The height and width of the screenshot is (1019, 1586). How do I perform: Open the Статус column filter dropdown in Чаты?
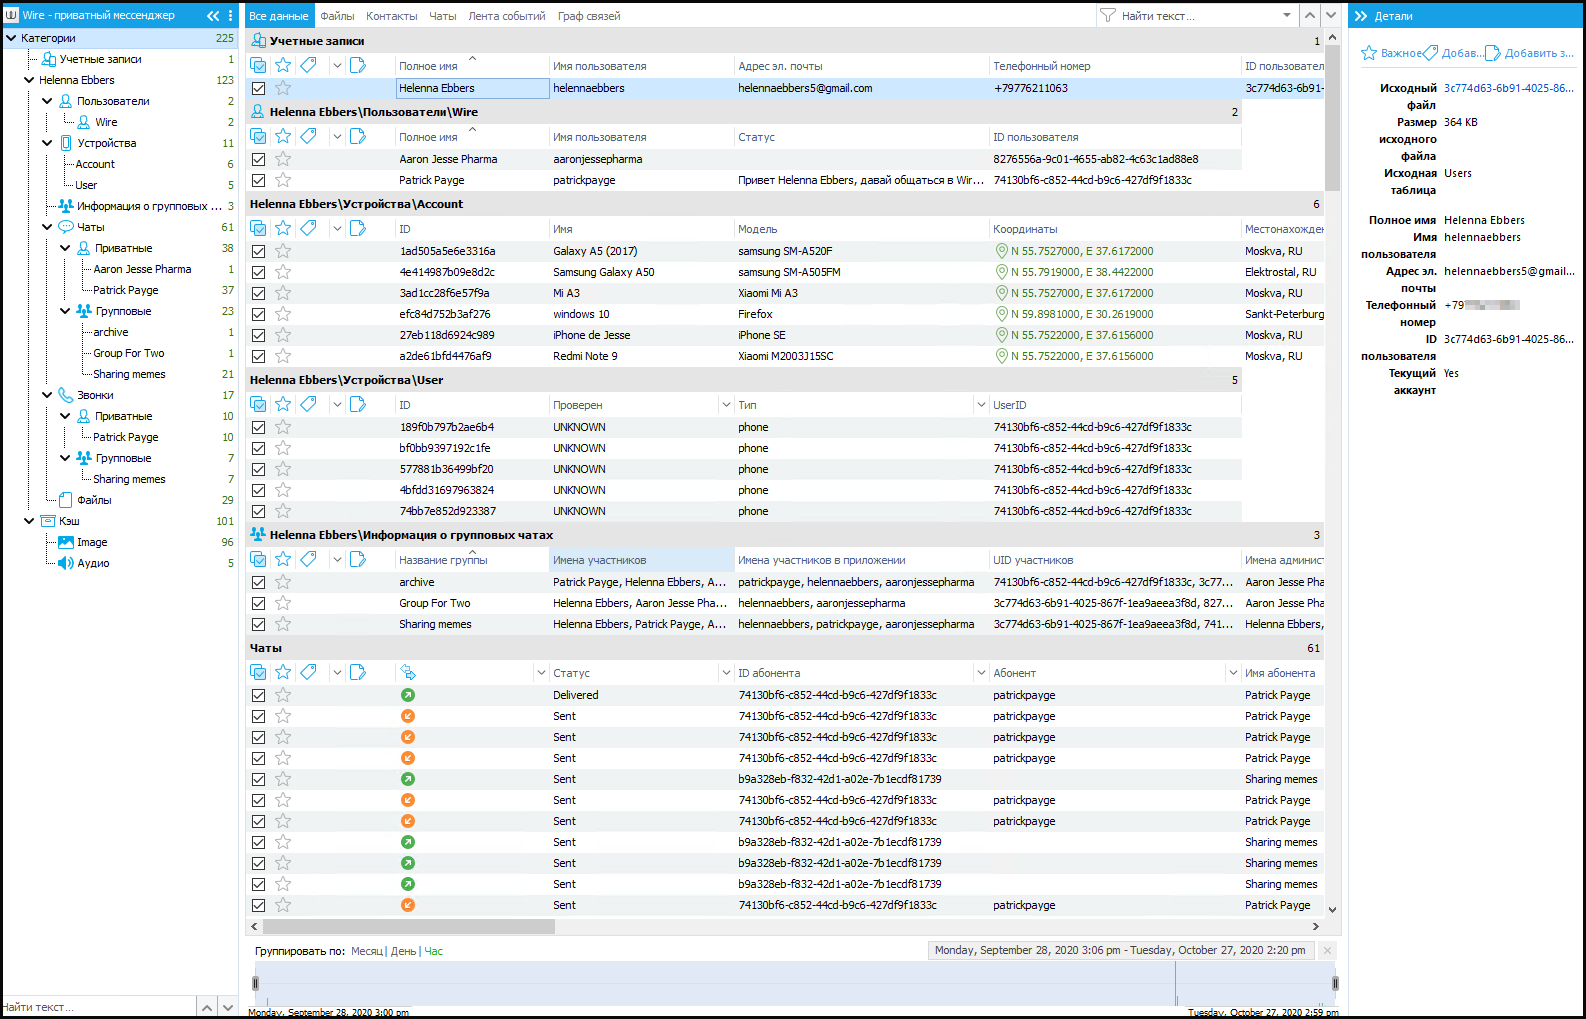point(726,673)
